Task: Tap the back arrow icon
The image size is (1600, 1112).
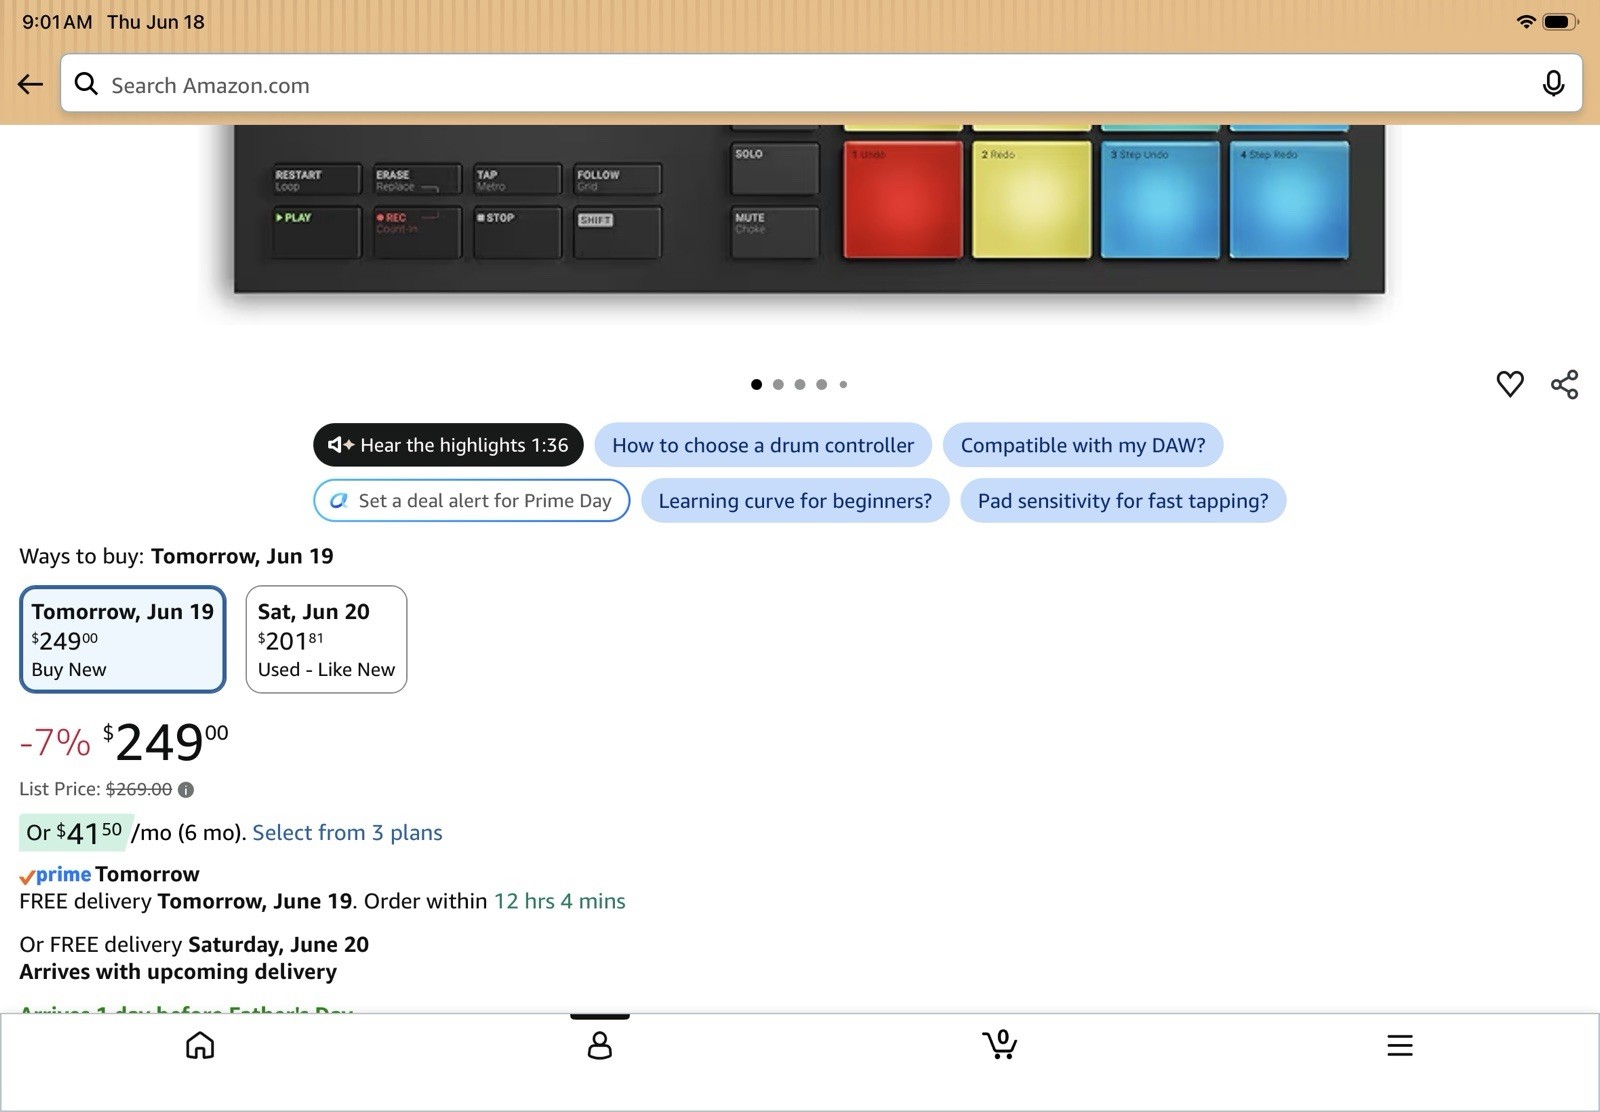Action: click(x=30, y=84)
